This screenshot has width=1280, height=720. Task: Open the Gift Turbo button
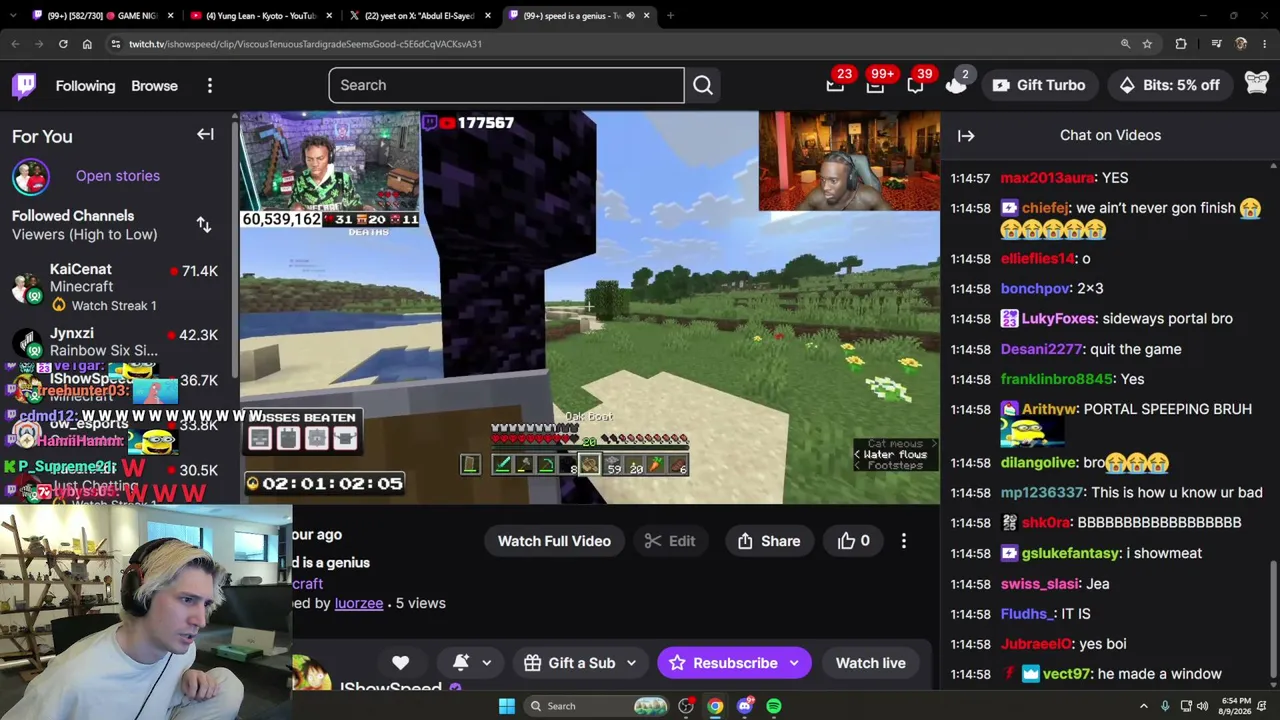coord(1038,85)
